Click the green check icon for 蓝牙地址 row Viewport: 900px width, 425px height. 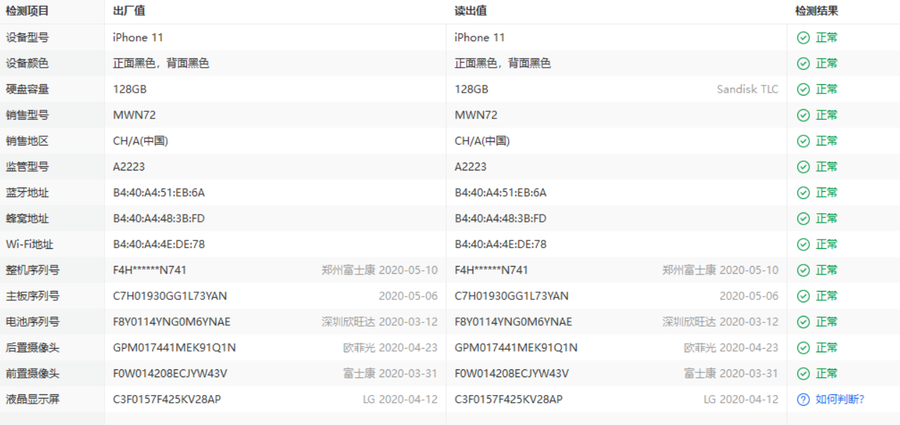pyautogui.click(x=803, y=193)
